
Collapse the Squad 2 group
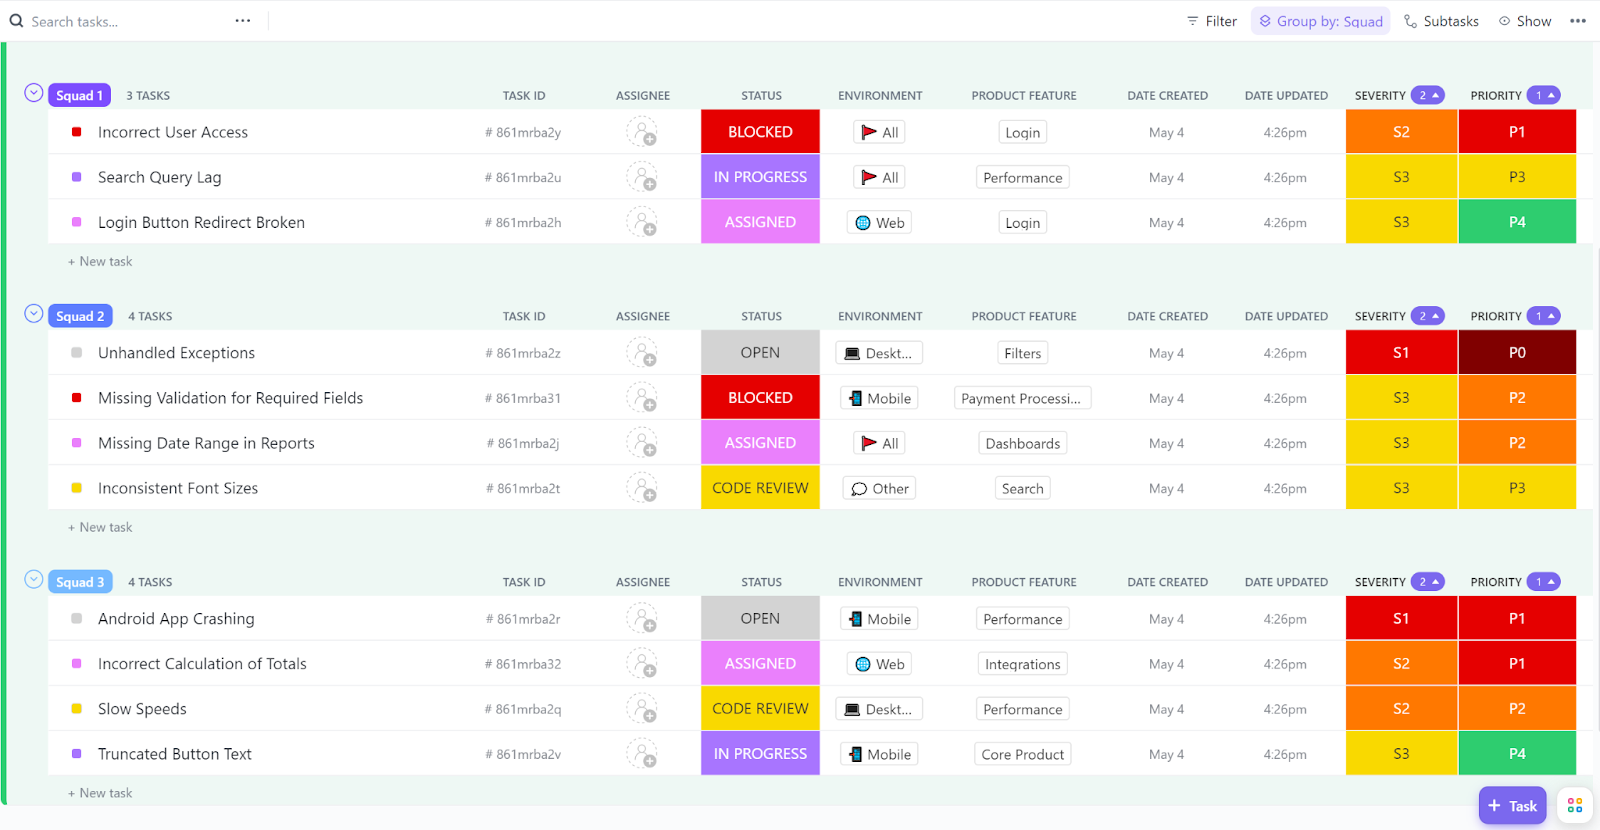pos(34,314)
